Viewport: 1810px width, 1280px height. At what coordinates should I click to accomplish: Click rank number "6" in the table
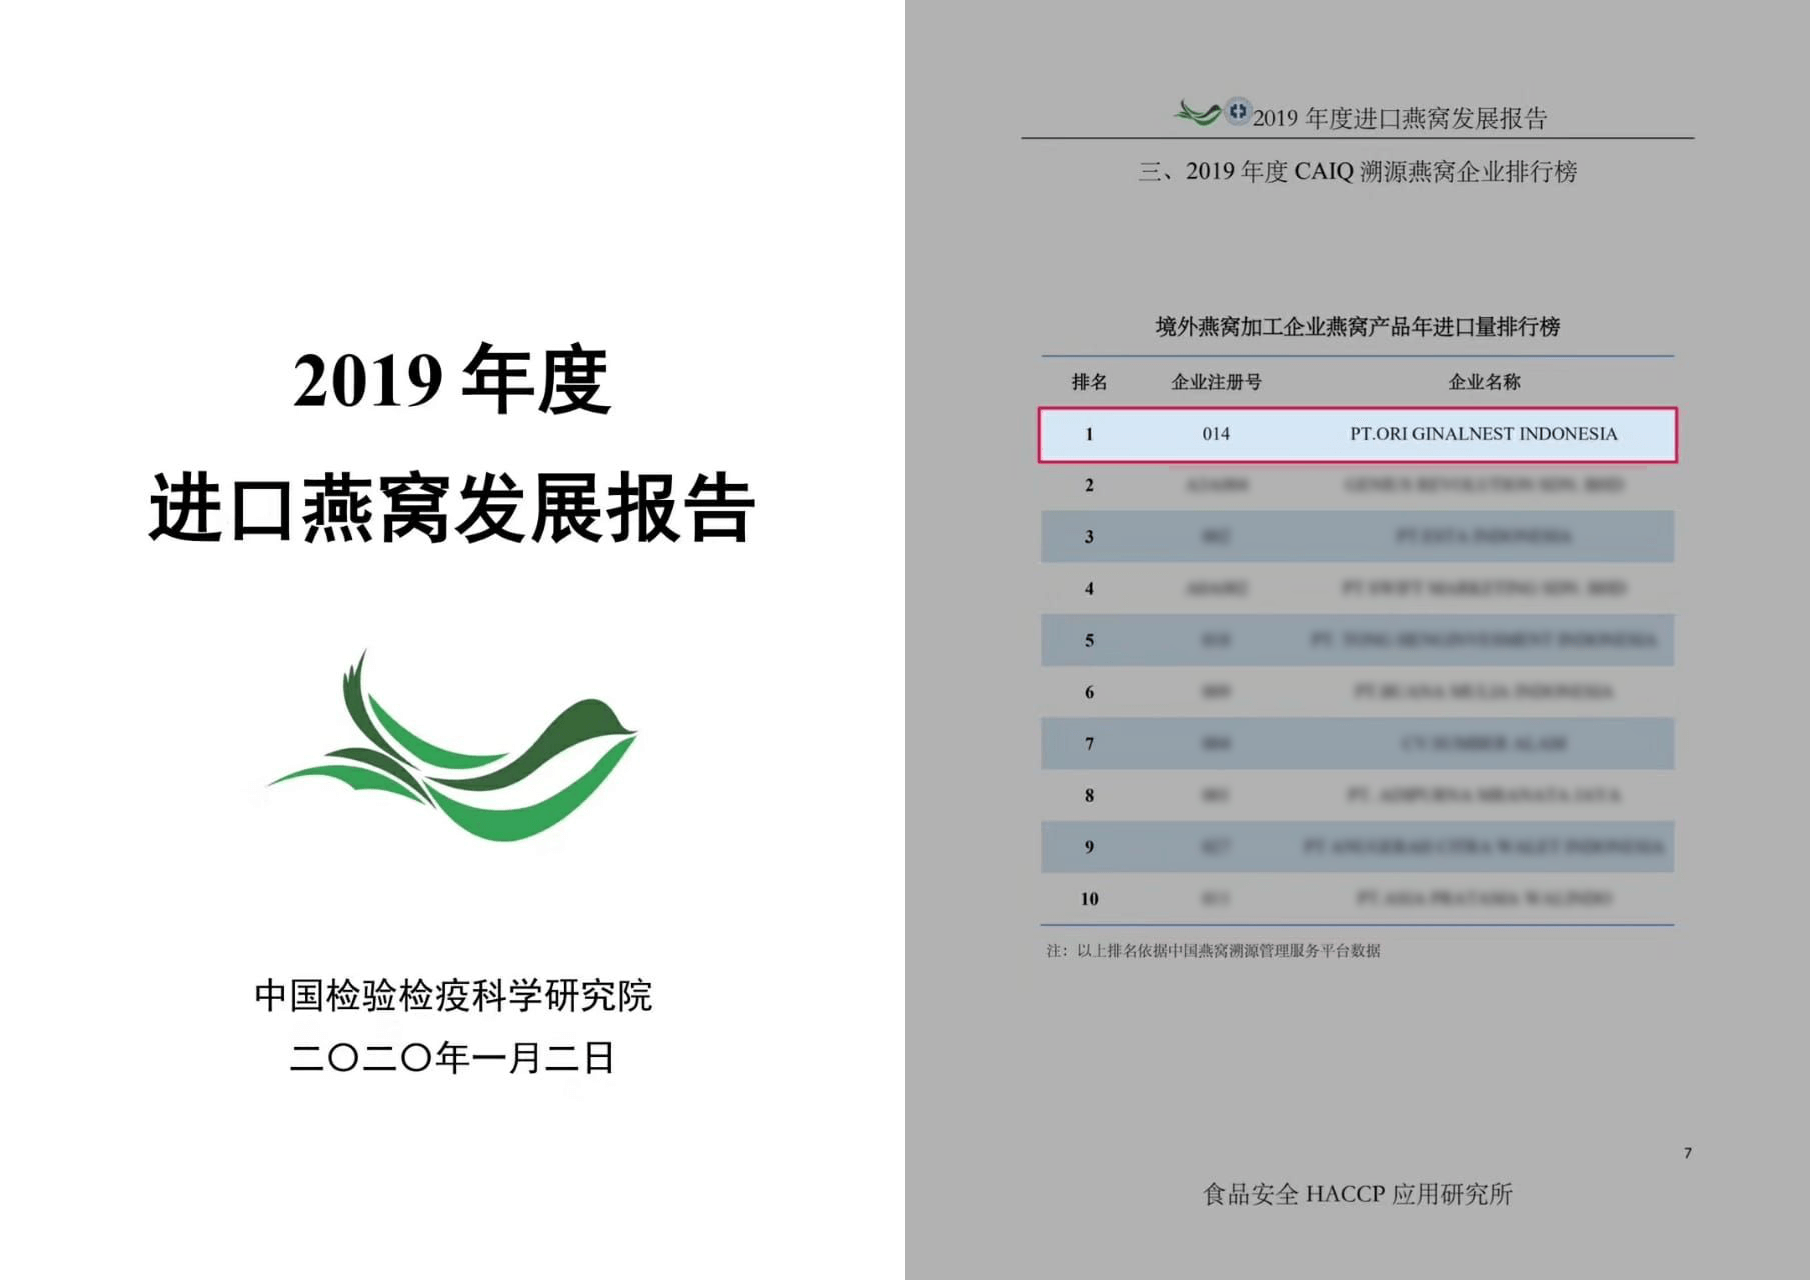(1089, 692)
